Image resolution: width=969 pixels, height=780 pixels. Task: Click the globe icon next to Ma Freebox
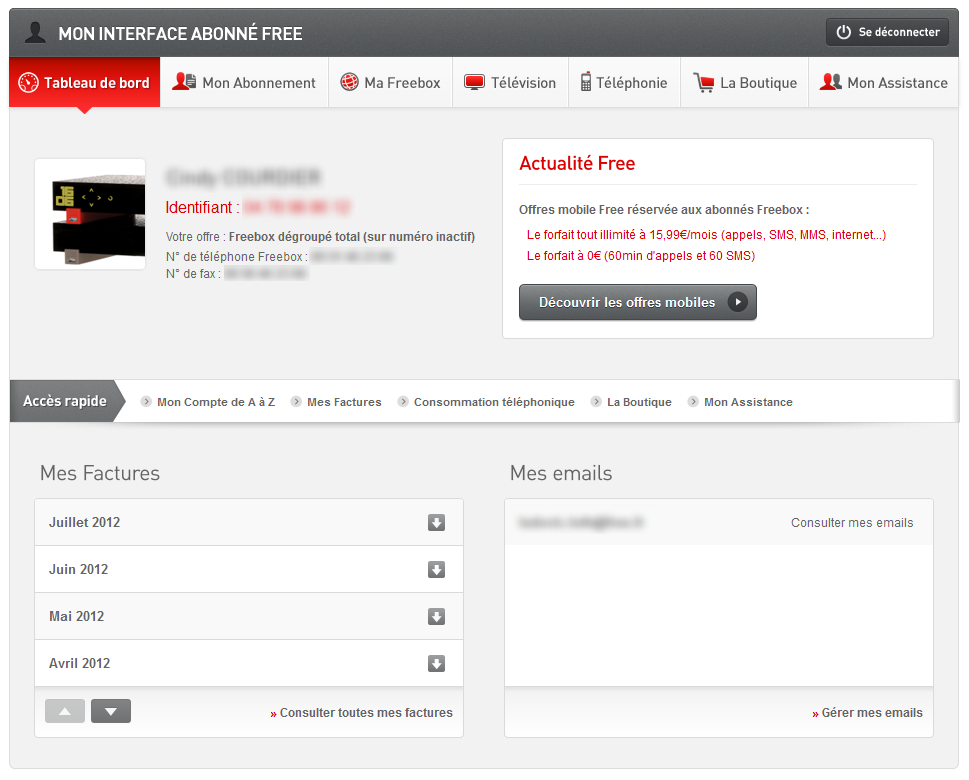tap(349, 82)
